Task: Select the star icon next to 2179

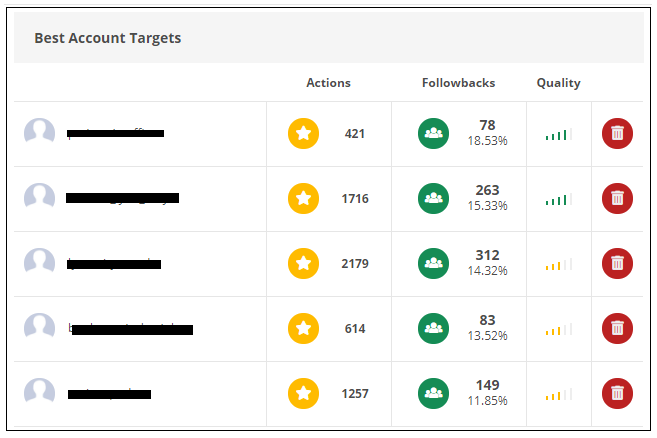Action: [x=303, y=263]
